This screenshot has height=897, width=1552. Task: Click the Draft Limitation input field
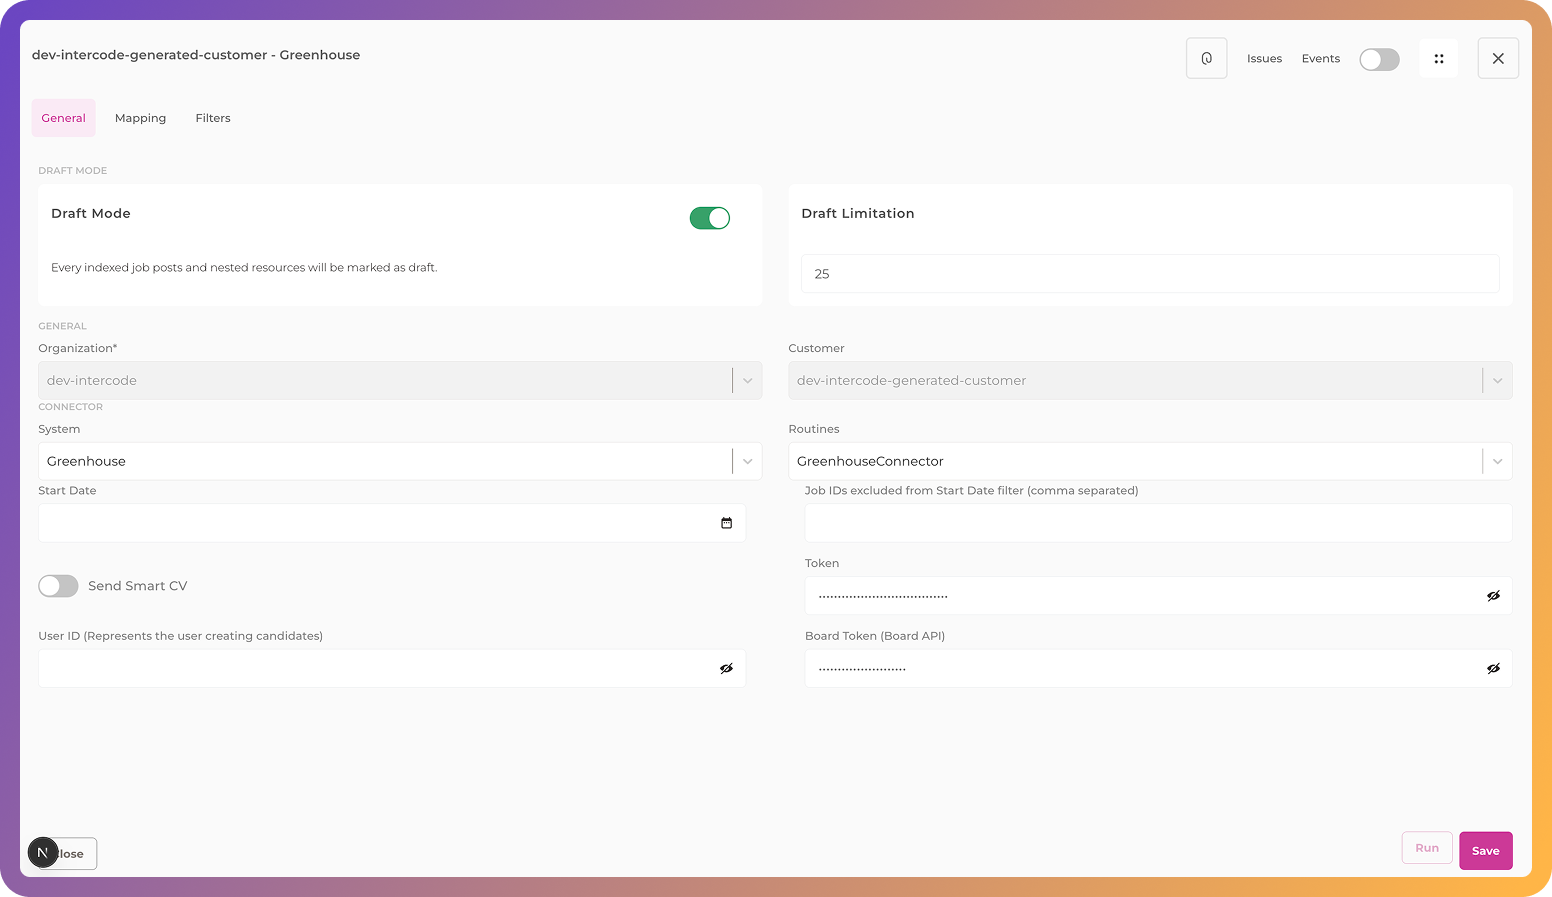tap(1150, 274)
